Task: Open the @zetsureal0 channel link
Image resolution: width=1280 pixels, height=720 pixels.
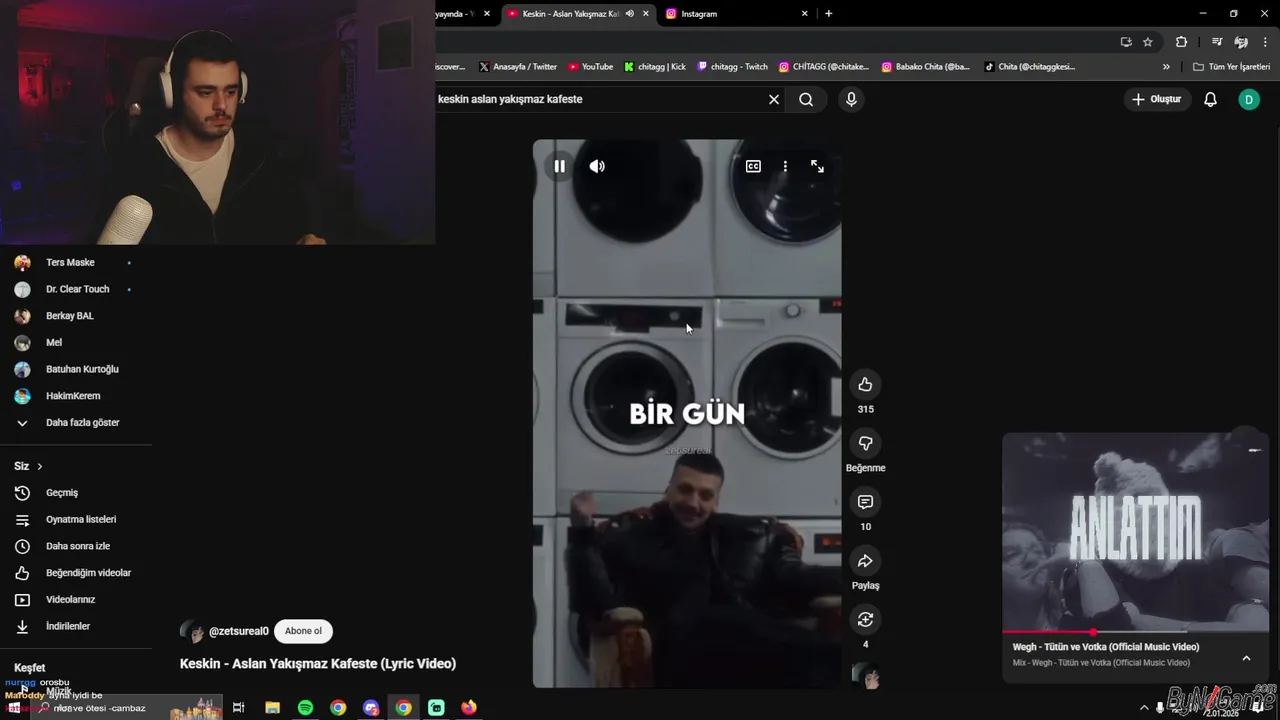Action: [x=238, y=631]
